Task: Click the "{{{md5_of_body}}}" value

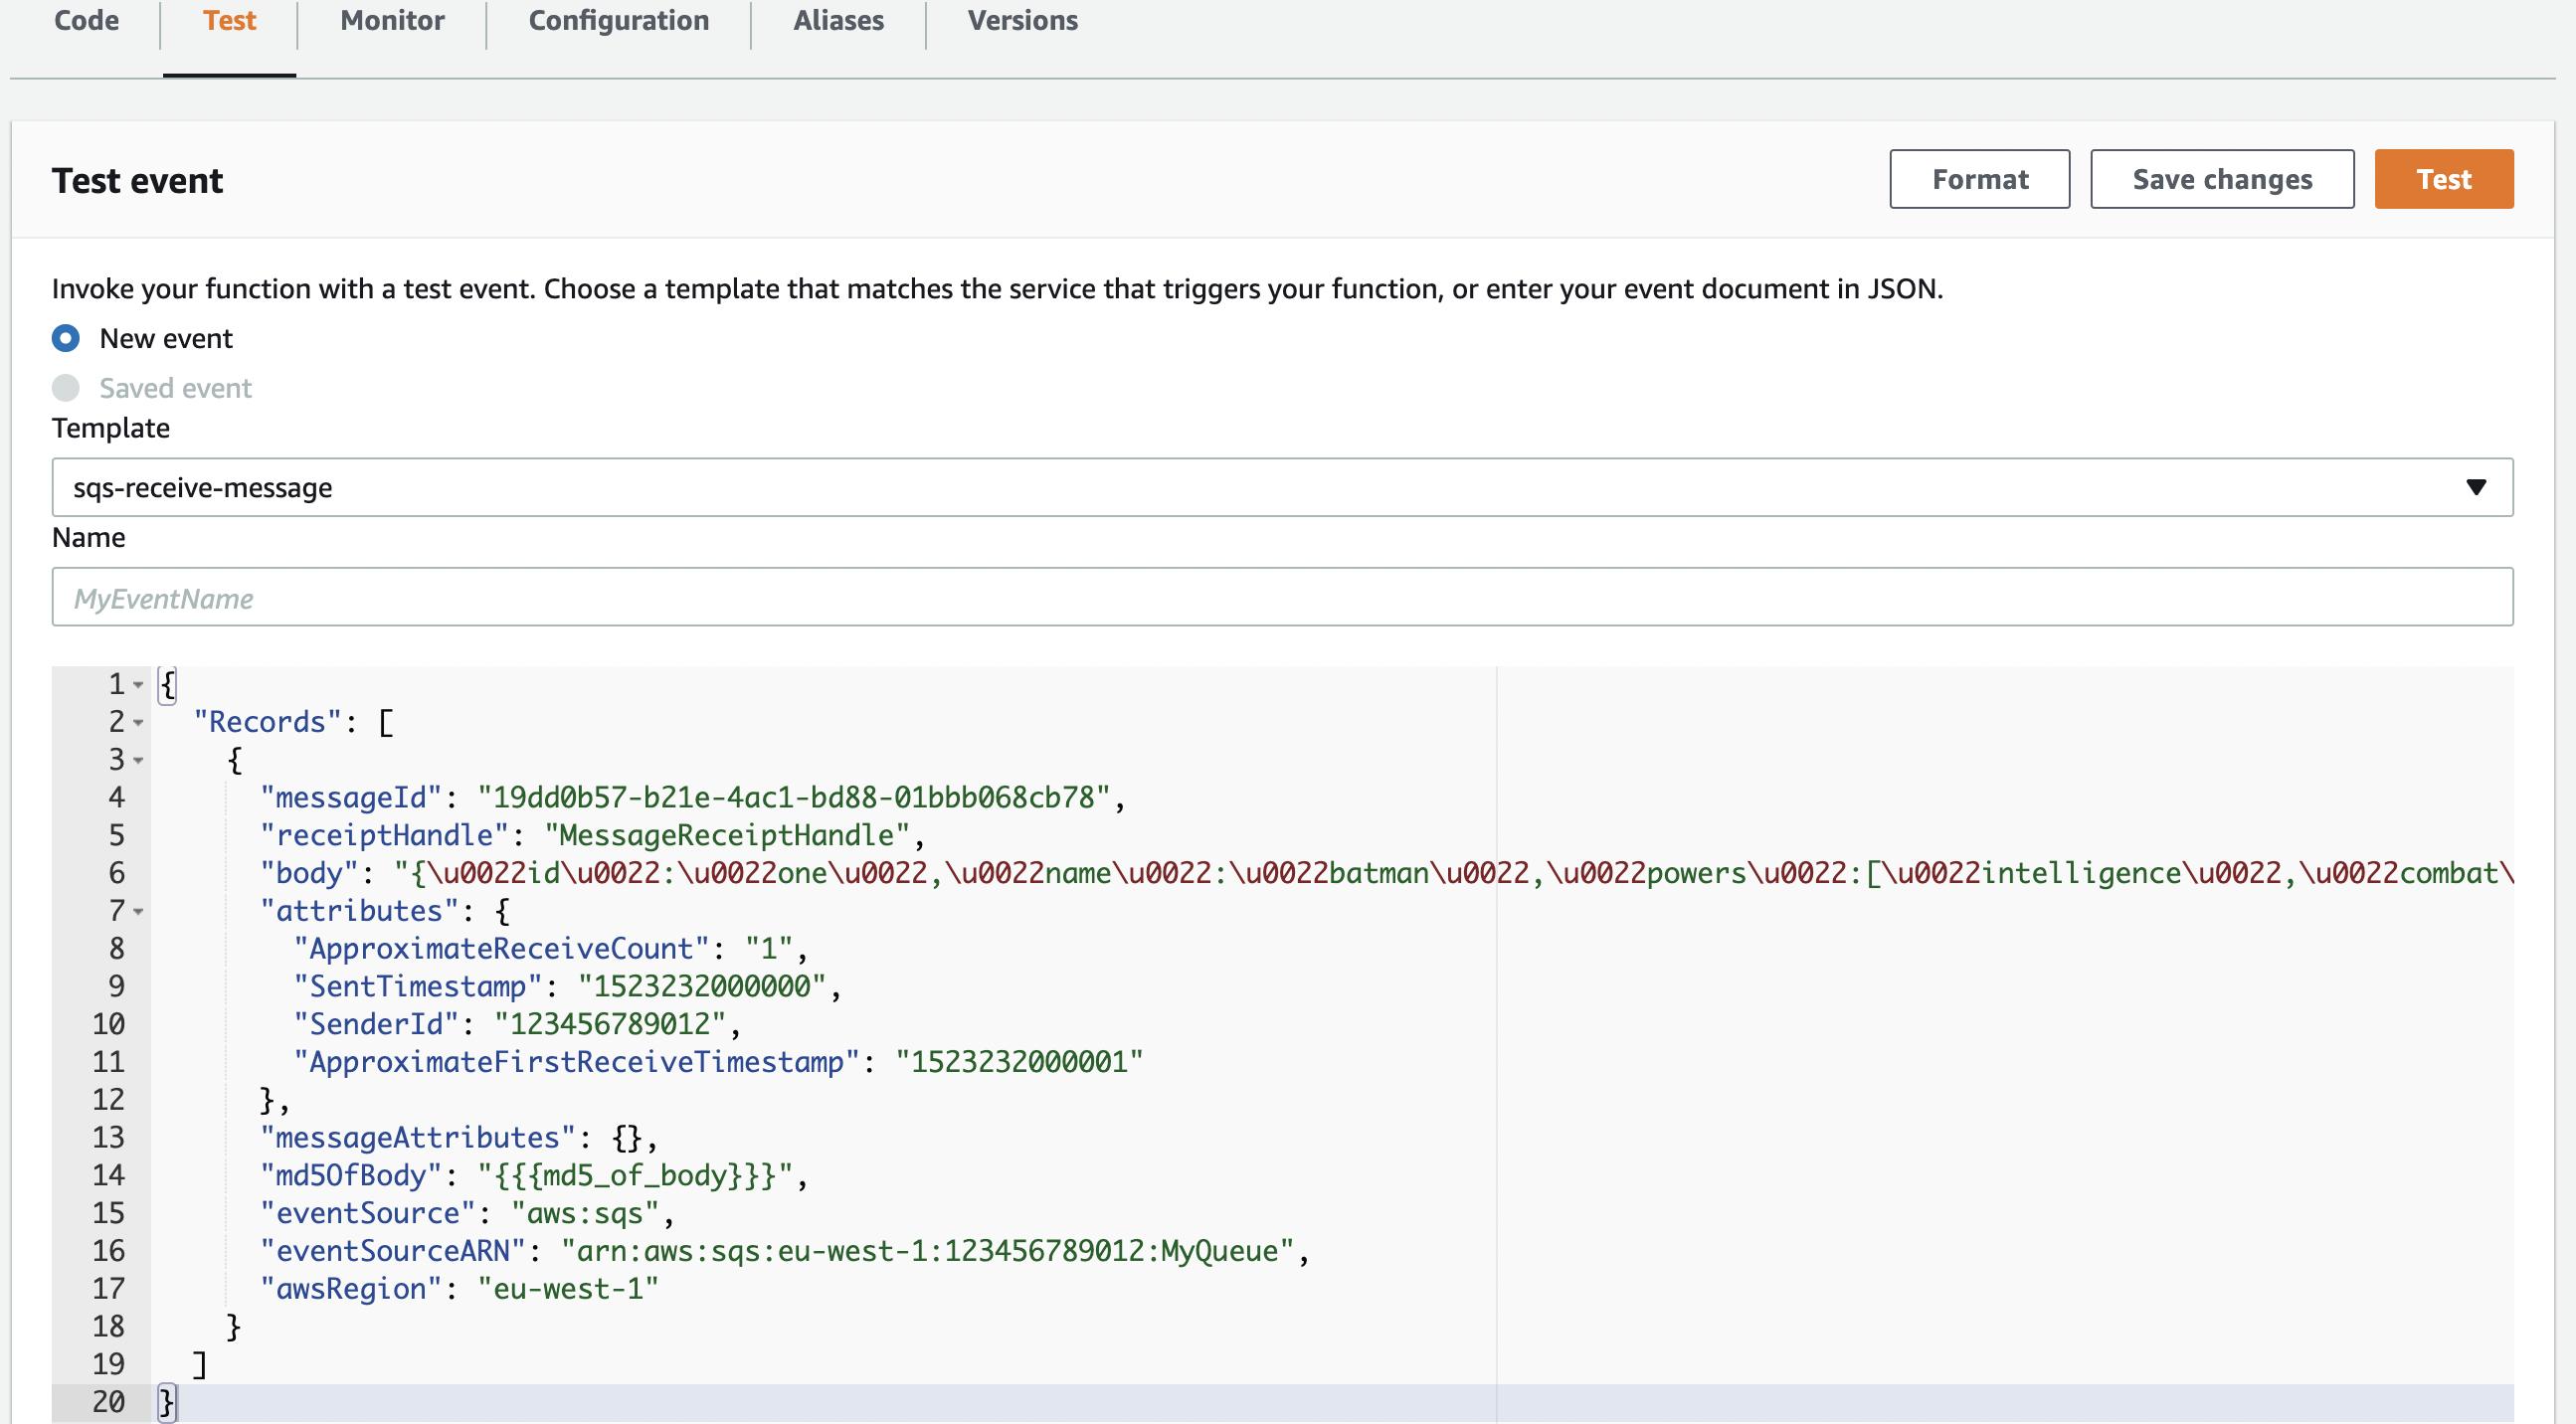Action: pos(635,1175)
